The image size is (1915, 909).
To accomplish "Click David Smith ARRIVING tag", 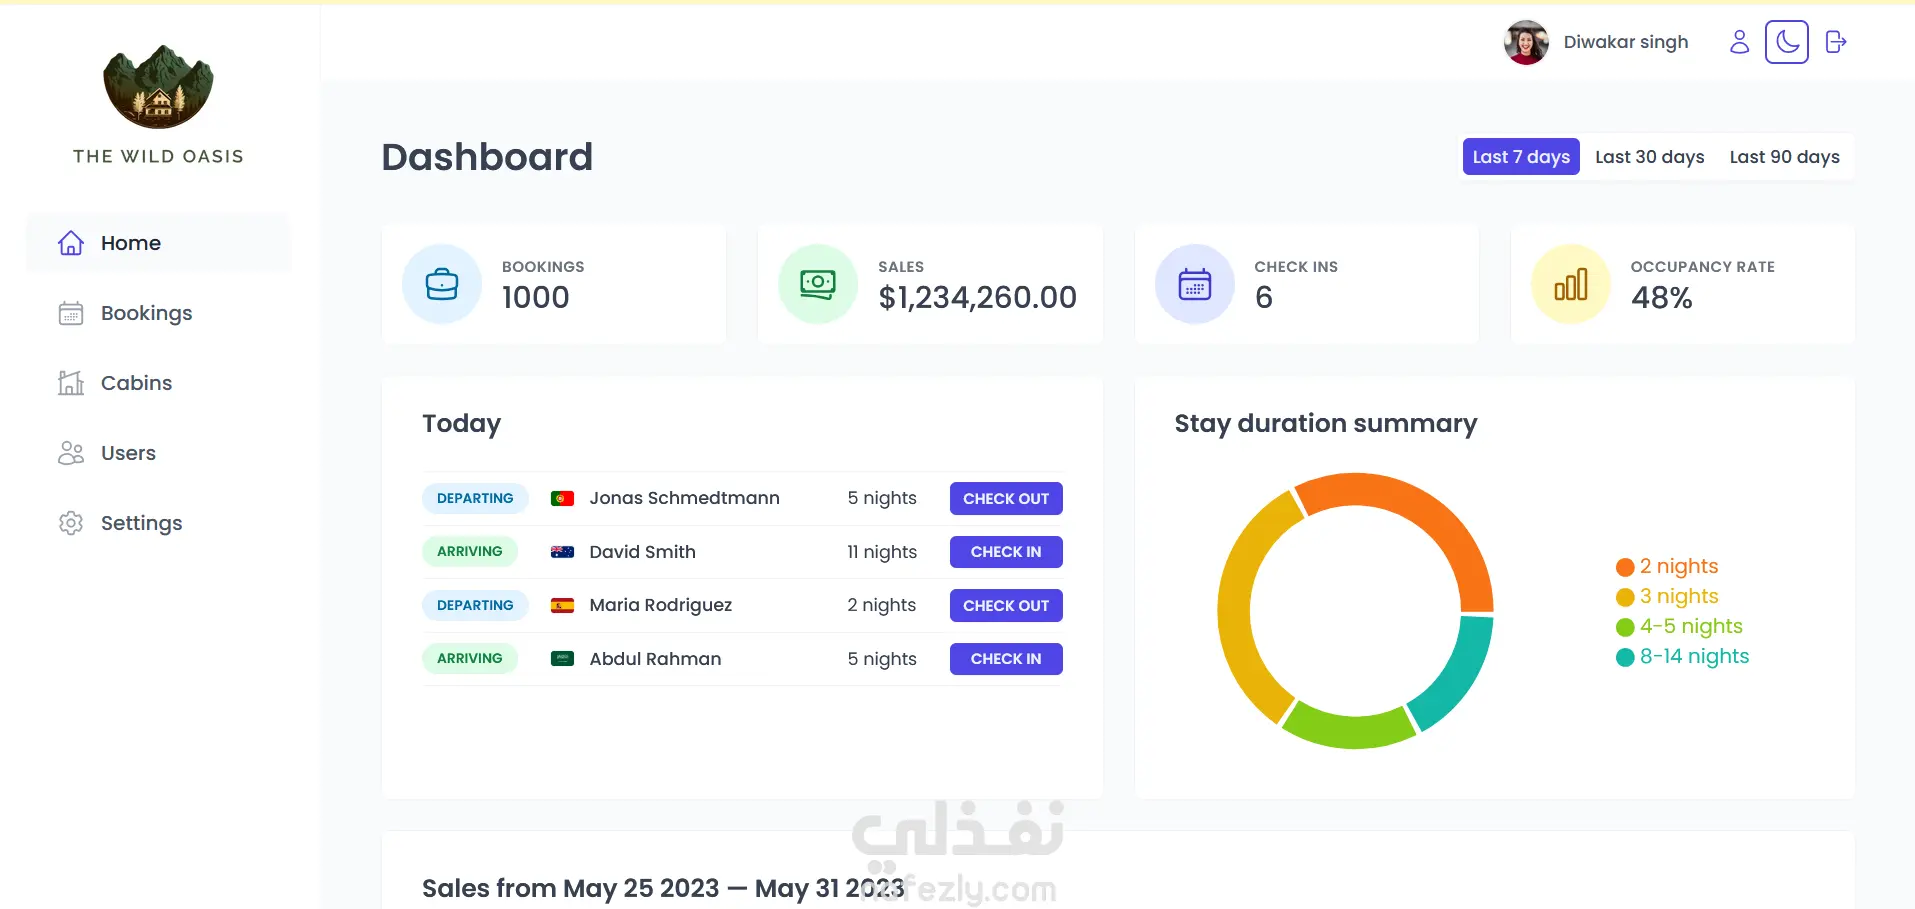I will coord(470,552).
